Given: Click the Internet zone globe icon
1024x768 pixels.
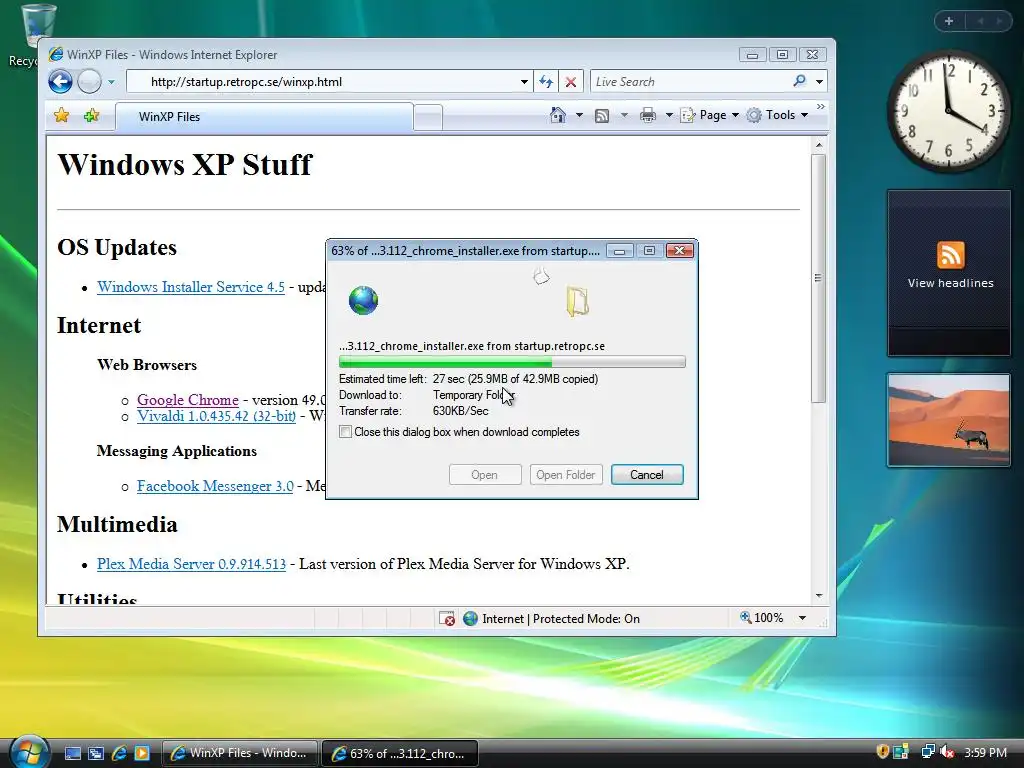Looking at the screenshot, I should [470, 618].
